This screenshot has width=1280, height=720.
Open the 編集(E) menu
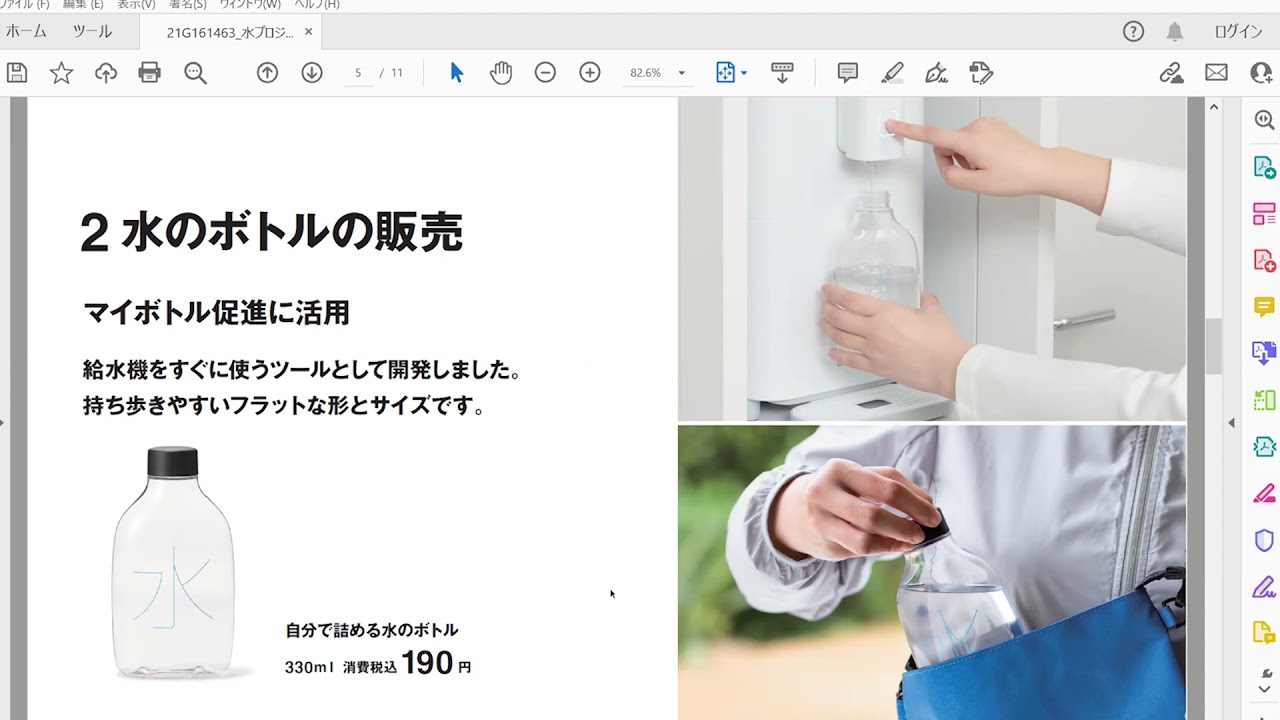tap(83, 5)
